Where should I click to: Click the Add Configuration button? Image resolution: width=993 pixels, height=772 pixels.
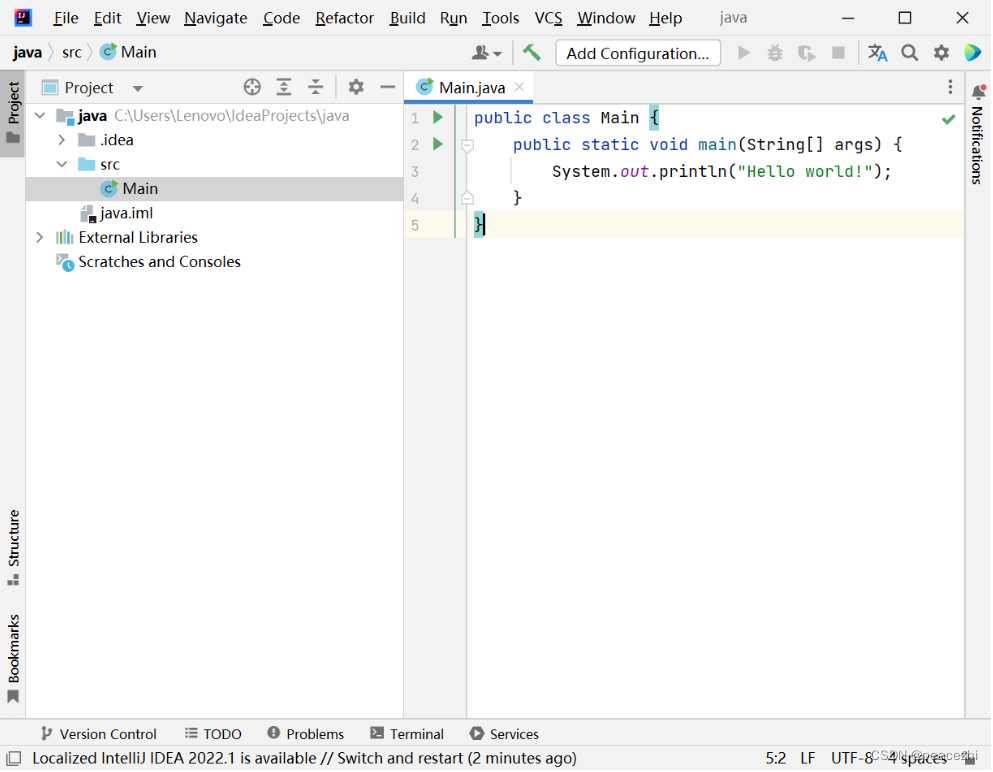tap(638, 53)
